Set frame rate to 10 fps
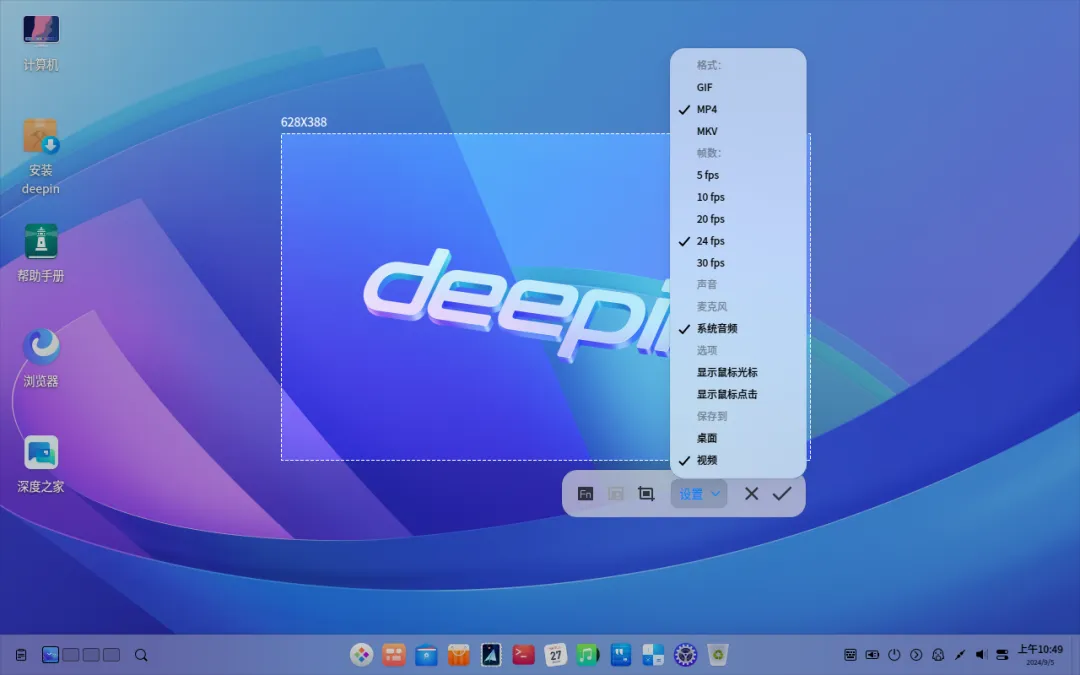Image resolution: width=1080 pixels, height=675 pixels. click(x=738, y=197)
